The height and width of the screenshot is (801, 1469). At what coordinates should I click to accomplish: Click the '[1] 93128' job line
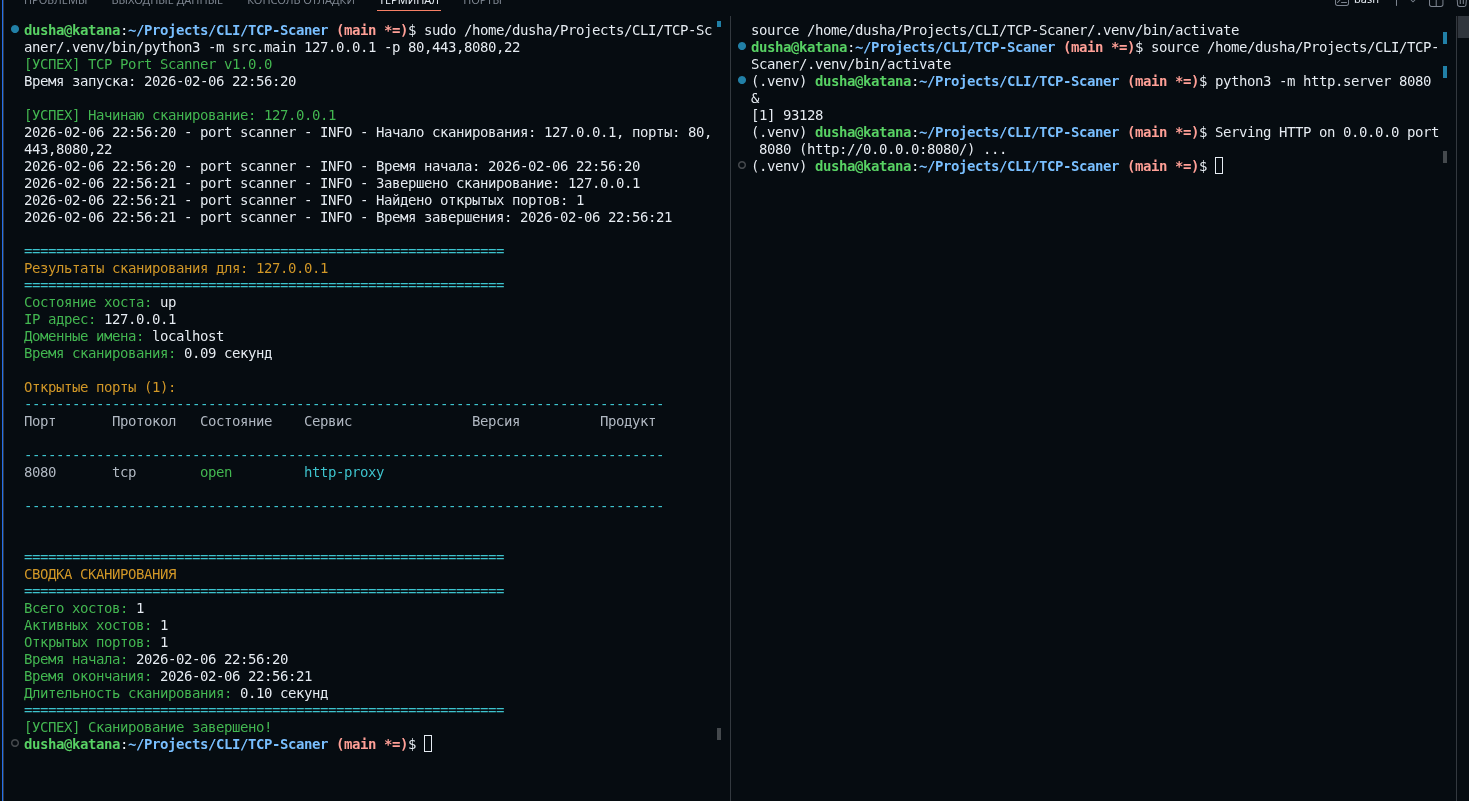(x=787, y=115)
